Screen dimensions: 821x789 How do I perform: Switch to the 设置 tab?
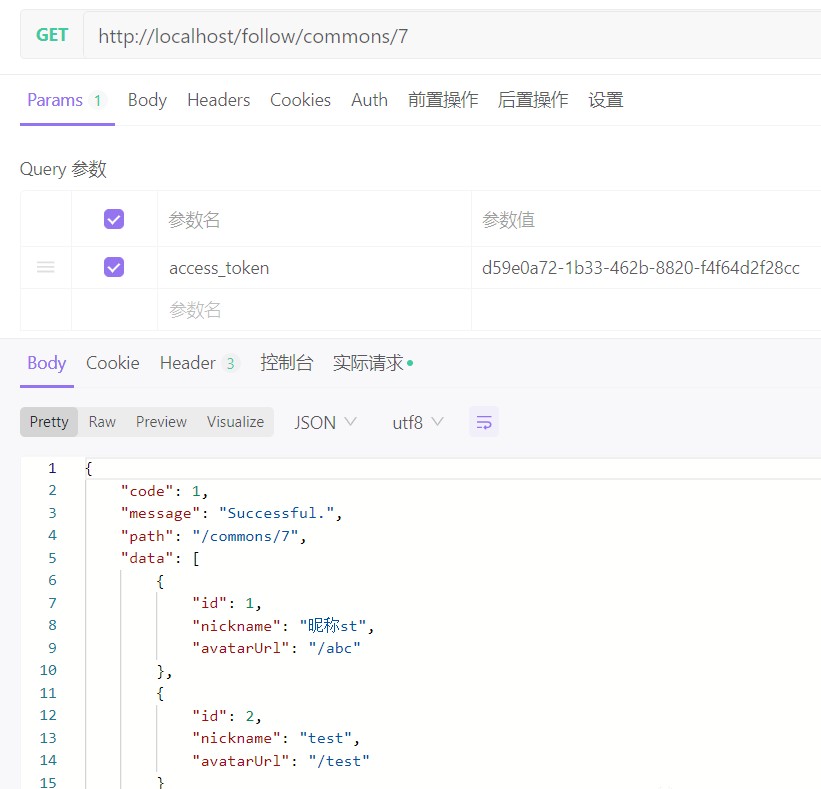pos(606,100)
